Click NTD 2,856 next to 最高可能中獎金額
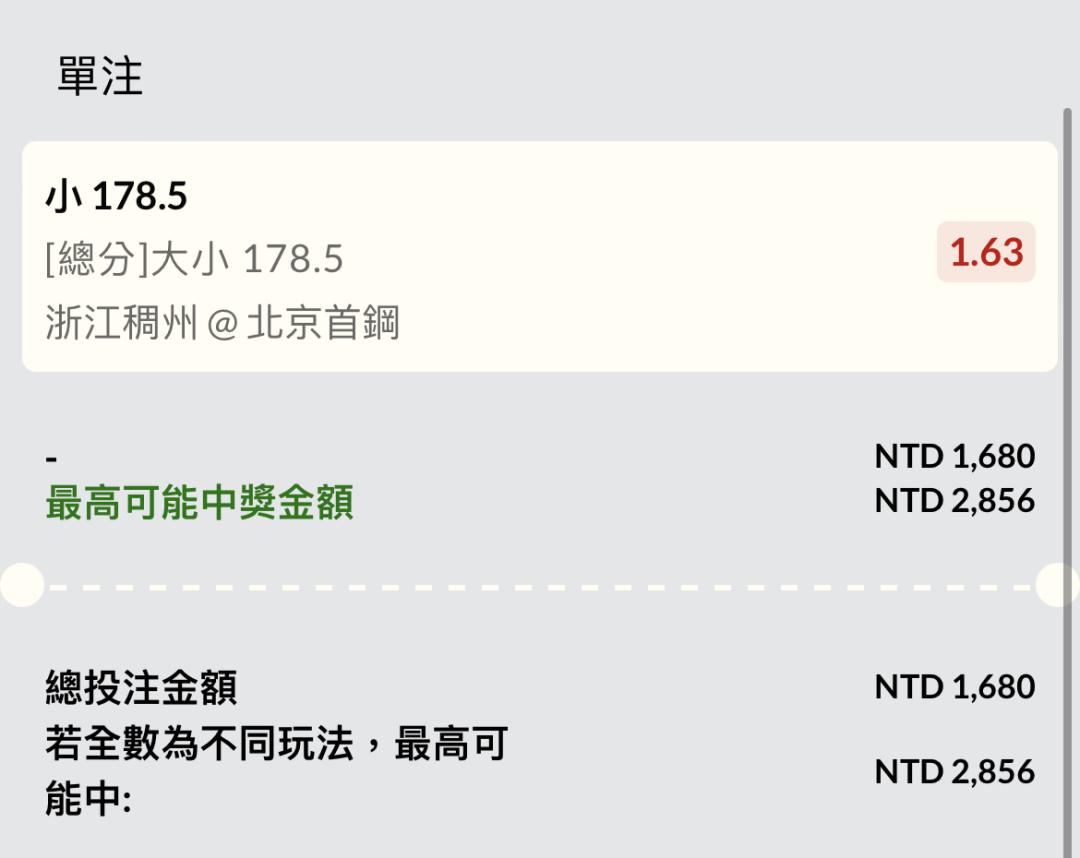 click(954, 500)
